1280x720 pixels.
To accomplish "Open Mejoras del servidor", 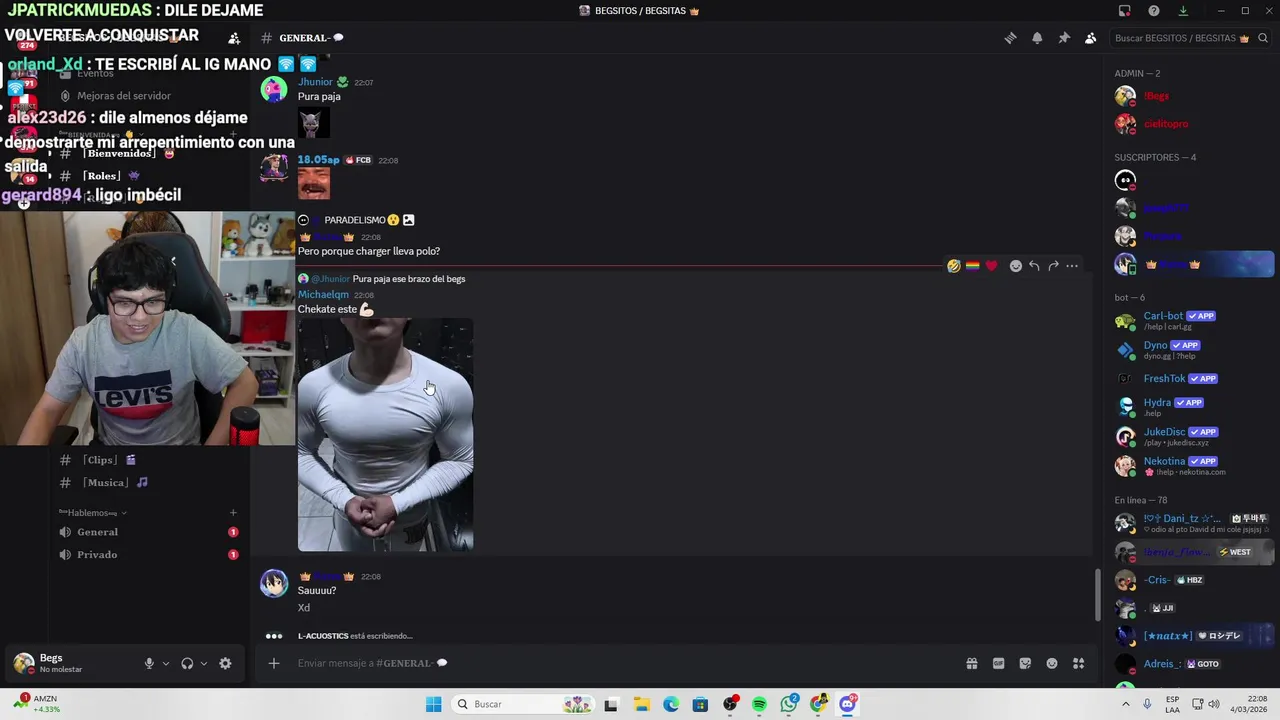I will pos(124,96).
